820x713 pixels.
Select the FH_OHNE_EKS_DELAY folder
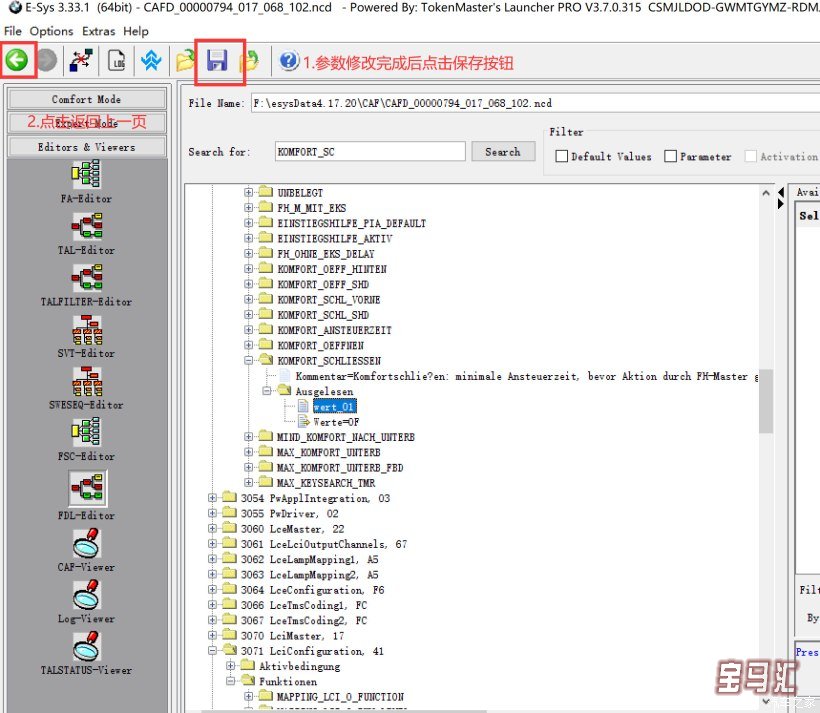click(326, 254)
